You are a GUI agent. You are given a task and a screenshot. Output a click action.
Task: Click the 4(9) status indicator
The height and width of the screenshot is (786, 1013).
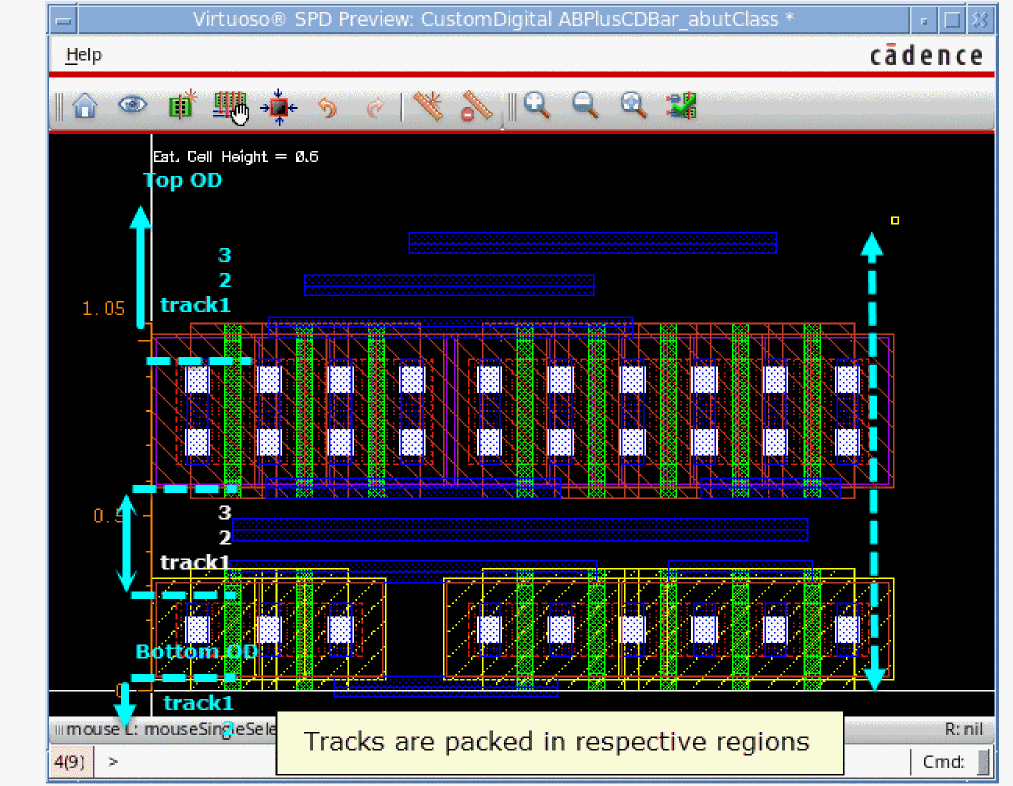click(70, 762)
